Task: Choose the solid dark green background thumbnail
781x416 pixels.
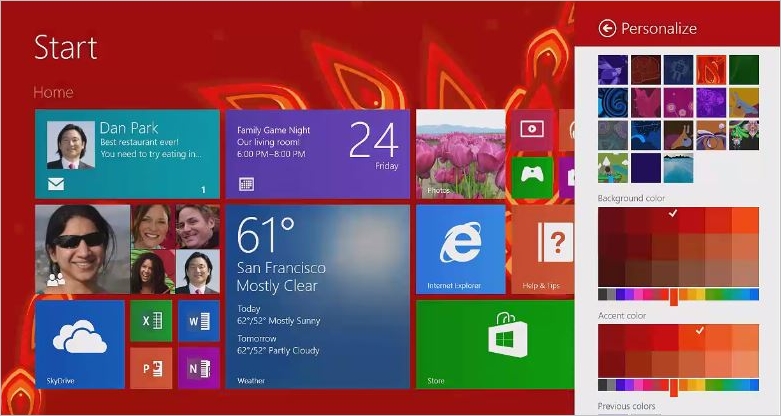Action: (x=744, y=70)
